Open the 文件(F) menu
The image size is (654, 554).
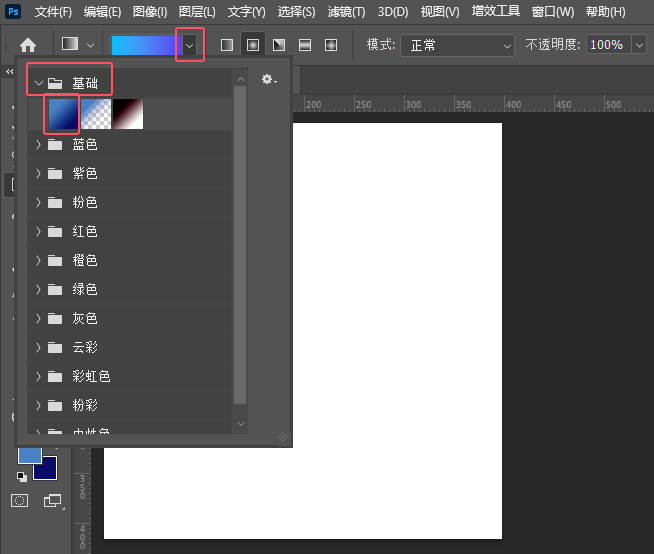53,11
